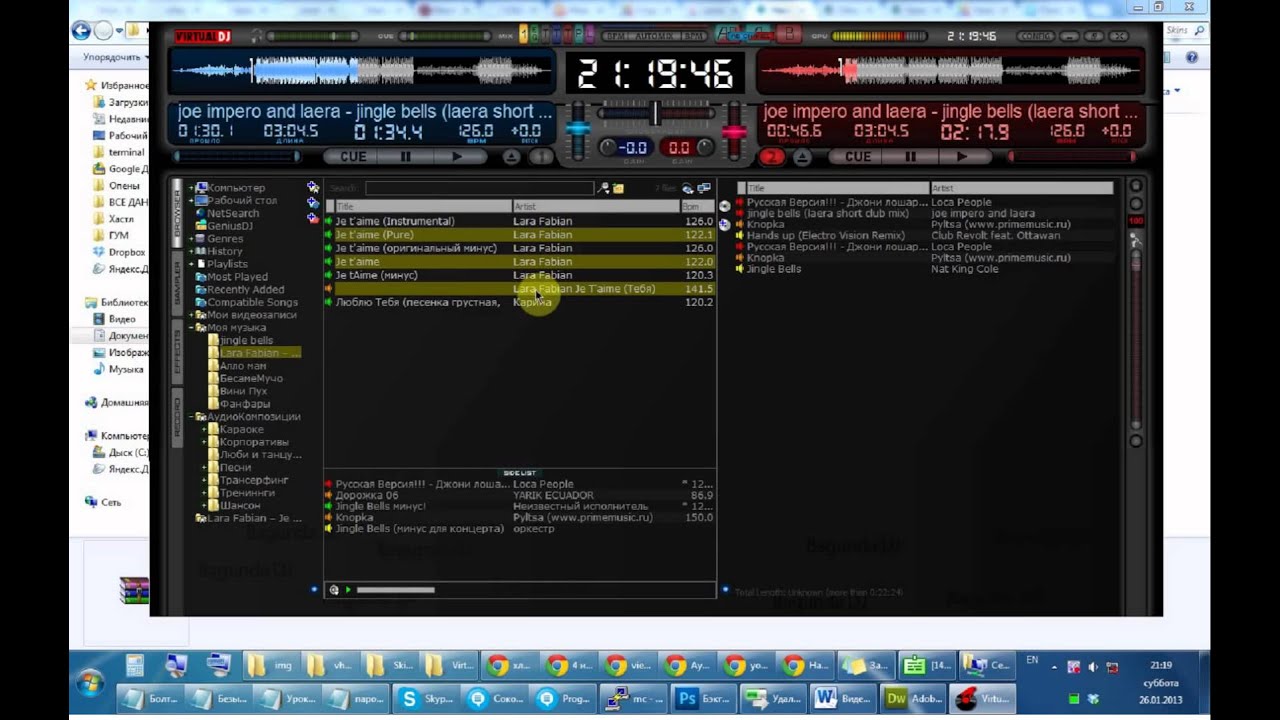Click the Windows Start button
The image size is (1280, 720).
click(90, 684)
